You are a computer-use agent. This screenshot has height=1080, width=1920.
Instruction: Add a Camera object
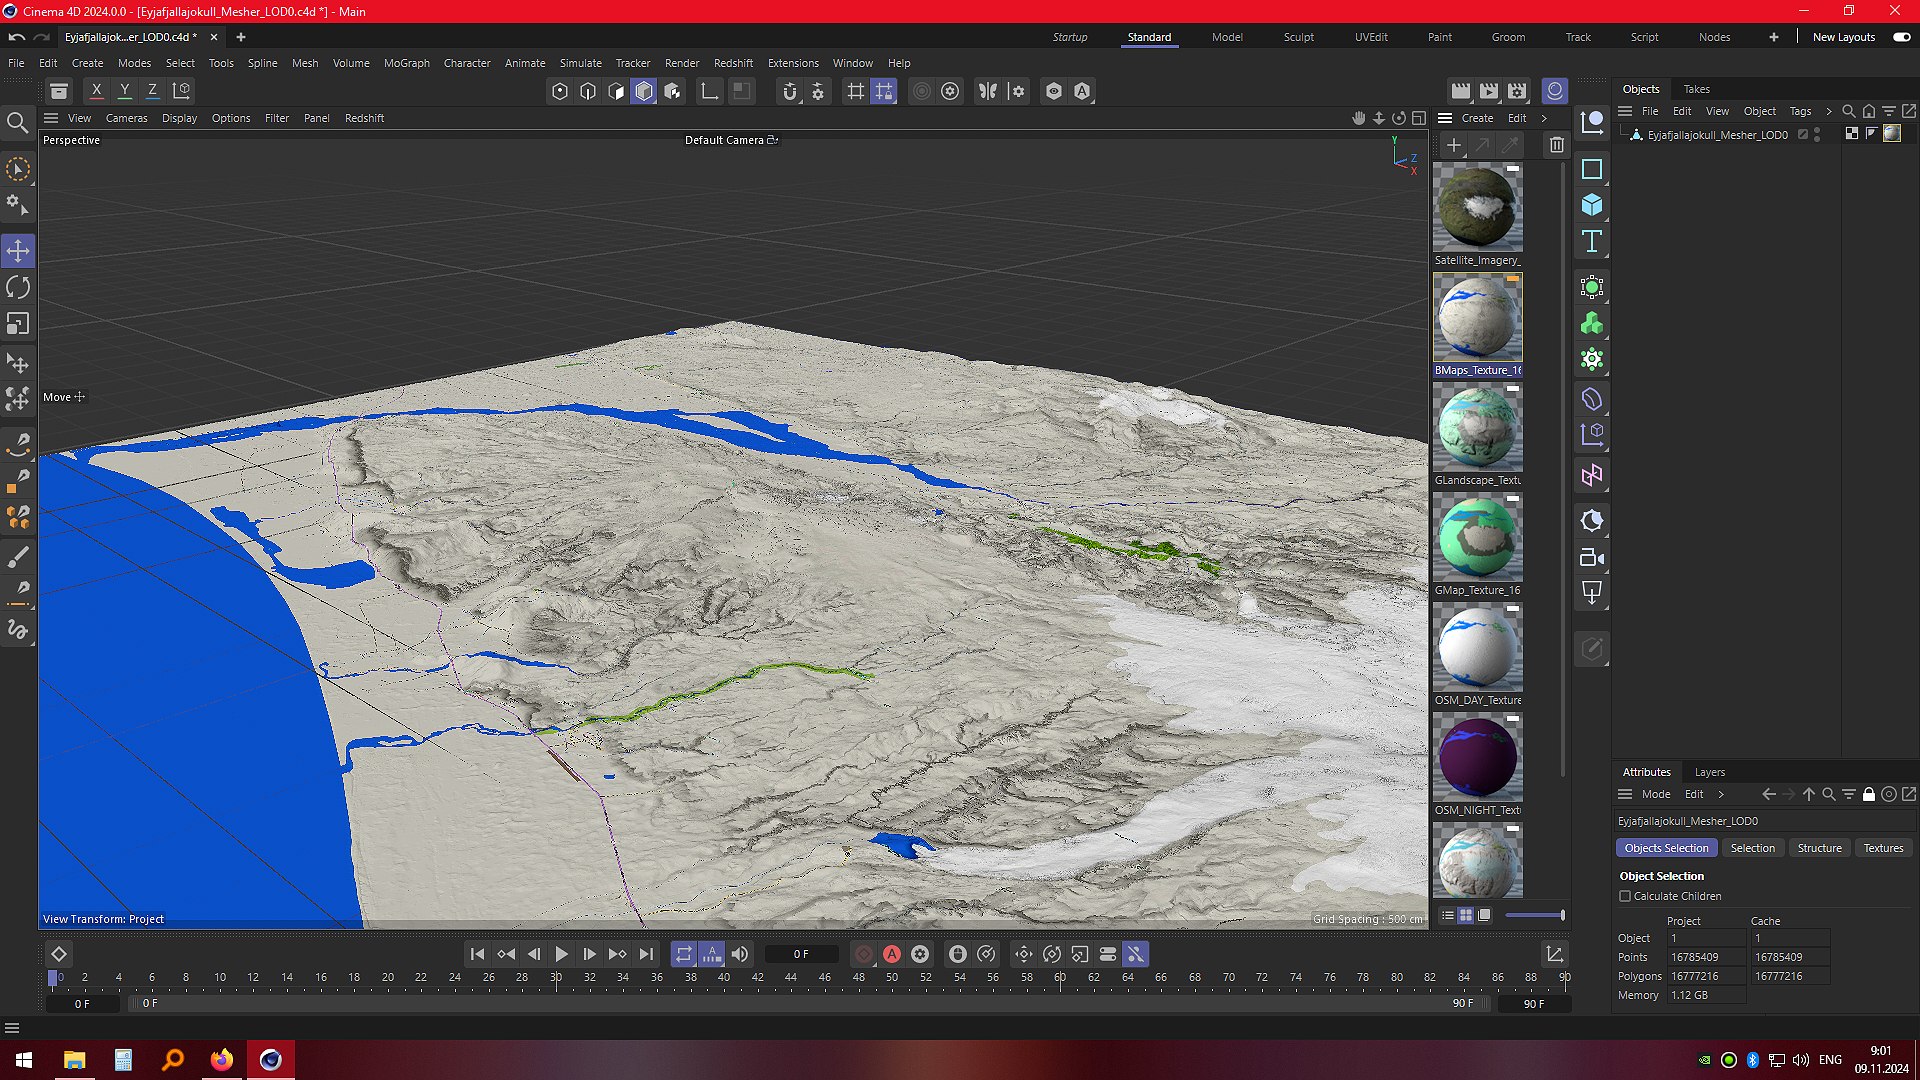click(x=1592, y=557)
